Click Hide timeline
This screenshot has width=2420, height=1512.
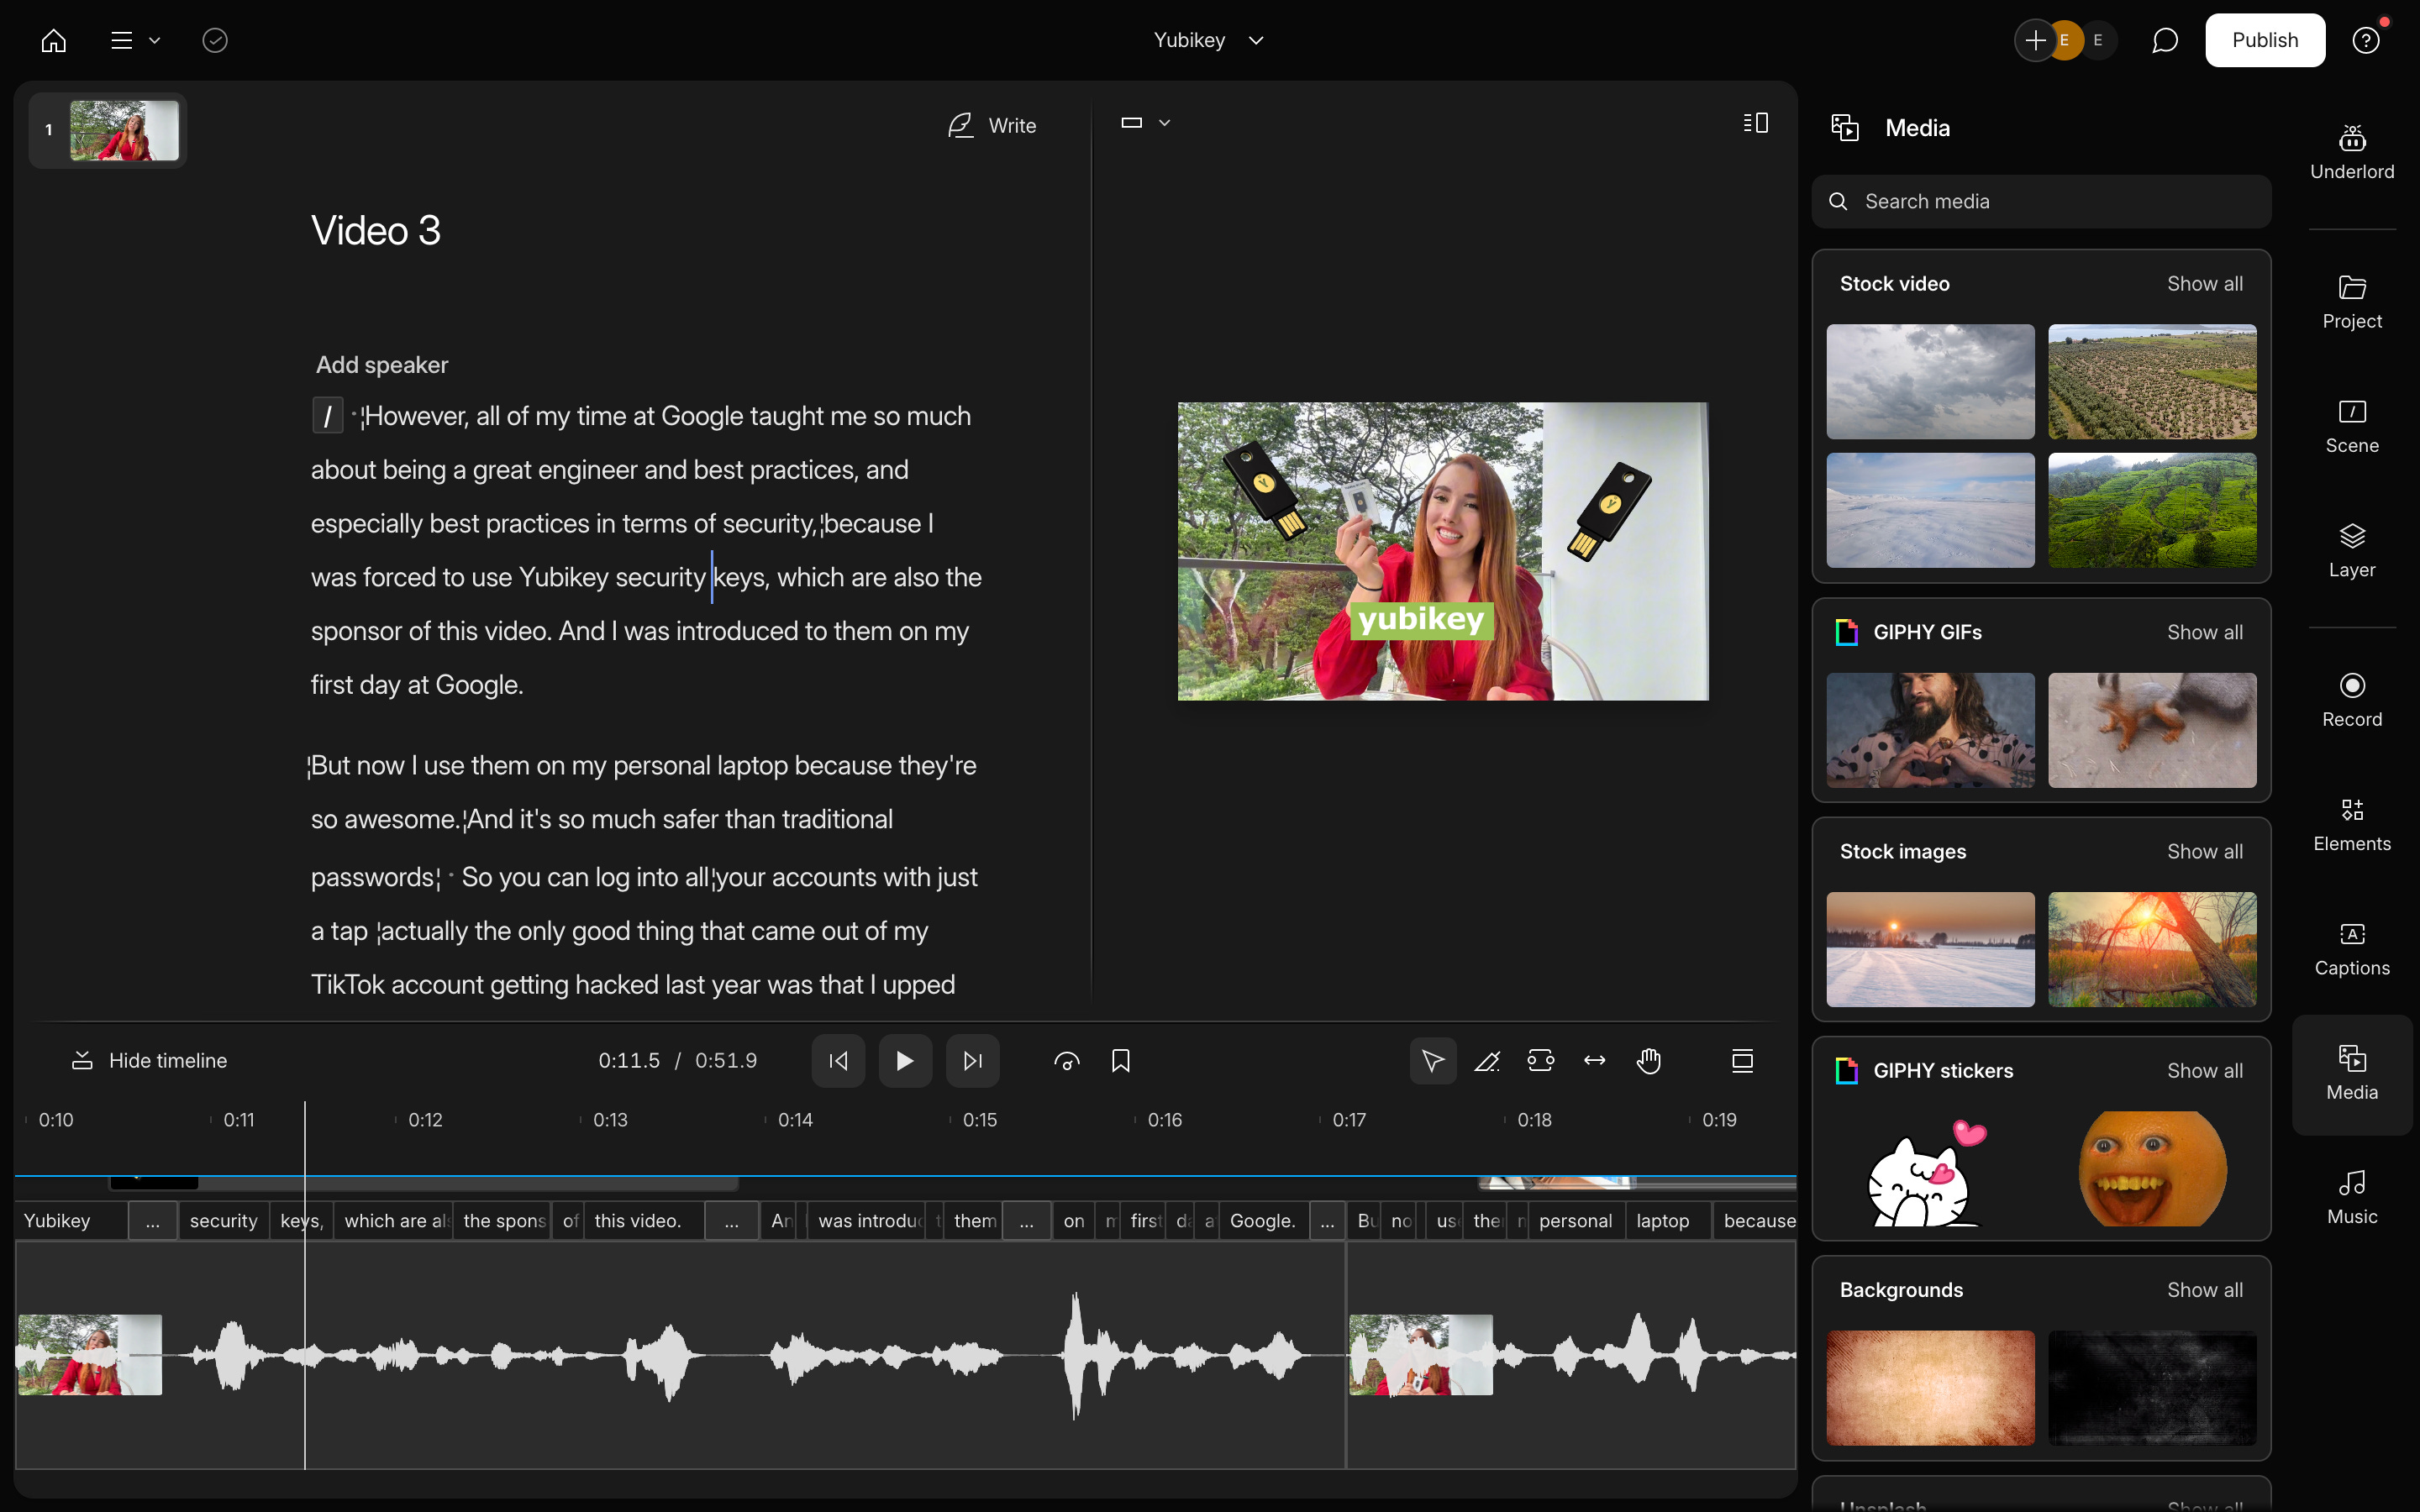coord(149,1060)
